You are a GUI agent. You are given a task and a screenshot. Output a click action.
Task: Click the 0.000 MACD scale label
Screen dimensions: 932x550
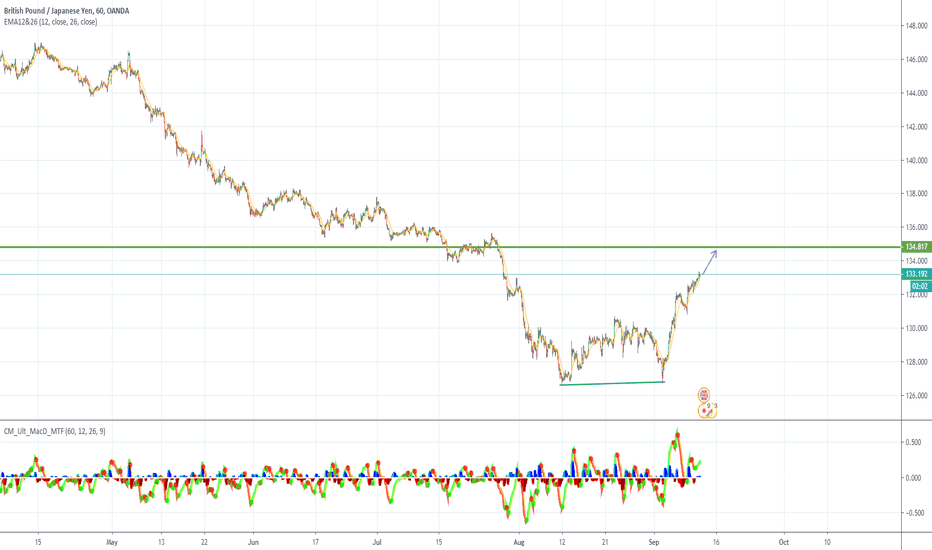[x=915, y=478]
